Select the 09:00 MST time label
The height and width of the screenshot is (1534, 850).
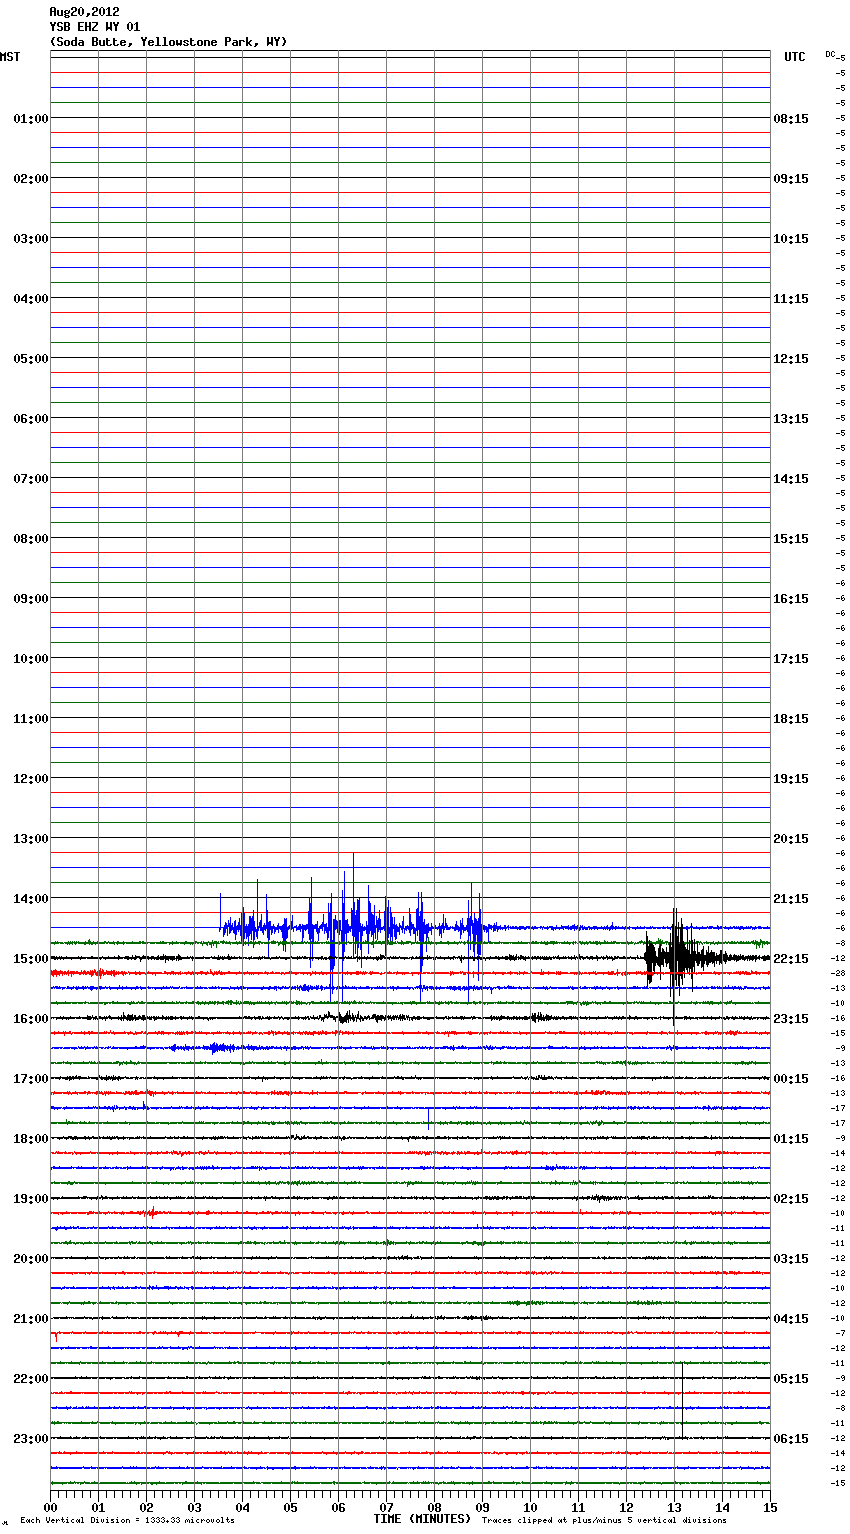pyautogui.click(x=31, y=599)
